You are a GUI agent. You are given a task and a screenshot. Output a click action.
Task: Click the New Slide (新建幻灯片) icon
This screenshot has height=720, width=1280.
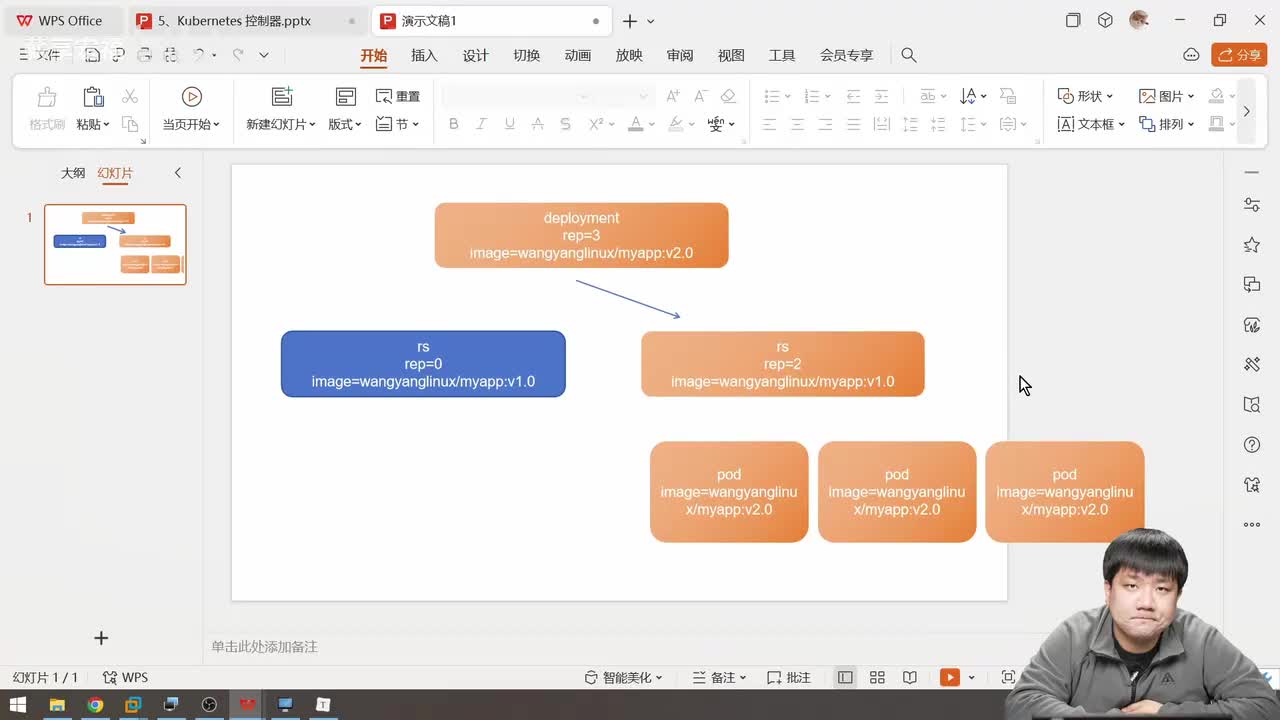[x=282, y=96]
